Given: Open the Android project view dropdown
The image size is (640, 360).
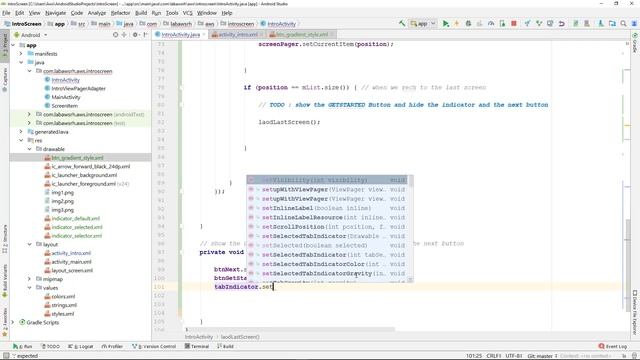Looking at the screenshot, I should click(31, 35).
